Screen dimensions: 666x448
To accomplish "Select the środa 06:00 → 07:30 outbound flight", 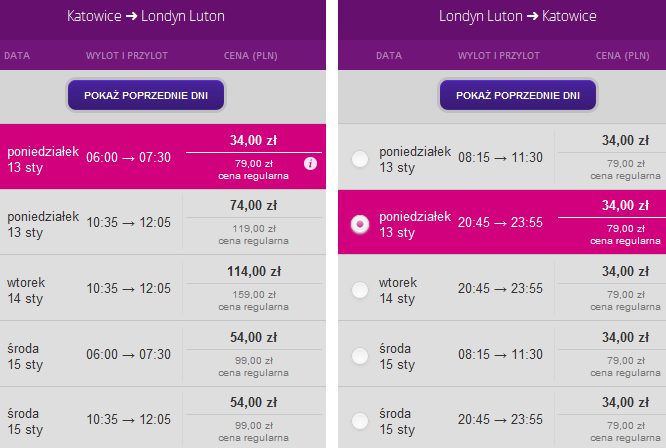I will pos(128,354).
